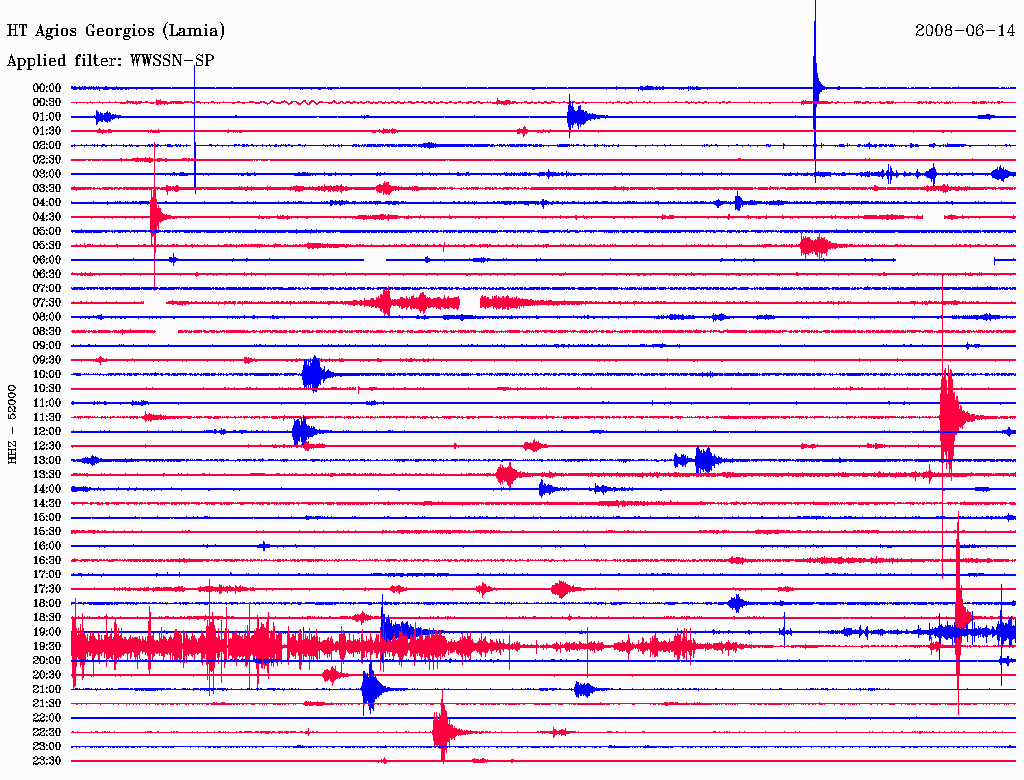Image resolution: width=1024 pixels, height=780 pixels.
Task: Click the station title 'HT Agios Georgios (Lamia)'
Action: click(116, 31)
